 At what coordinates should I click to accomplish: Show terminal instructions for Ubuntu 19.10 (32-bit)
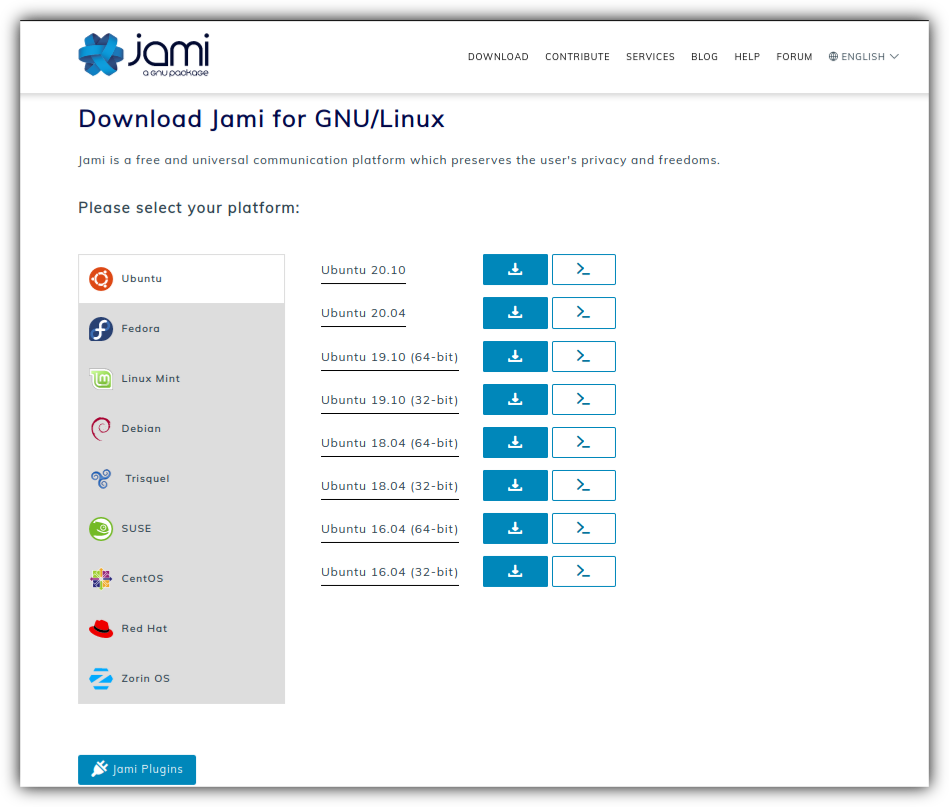[x=583, y=399]
